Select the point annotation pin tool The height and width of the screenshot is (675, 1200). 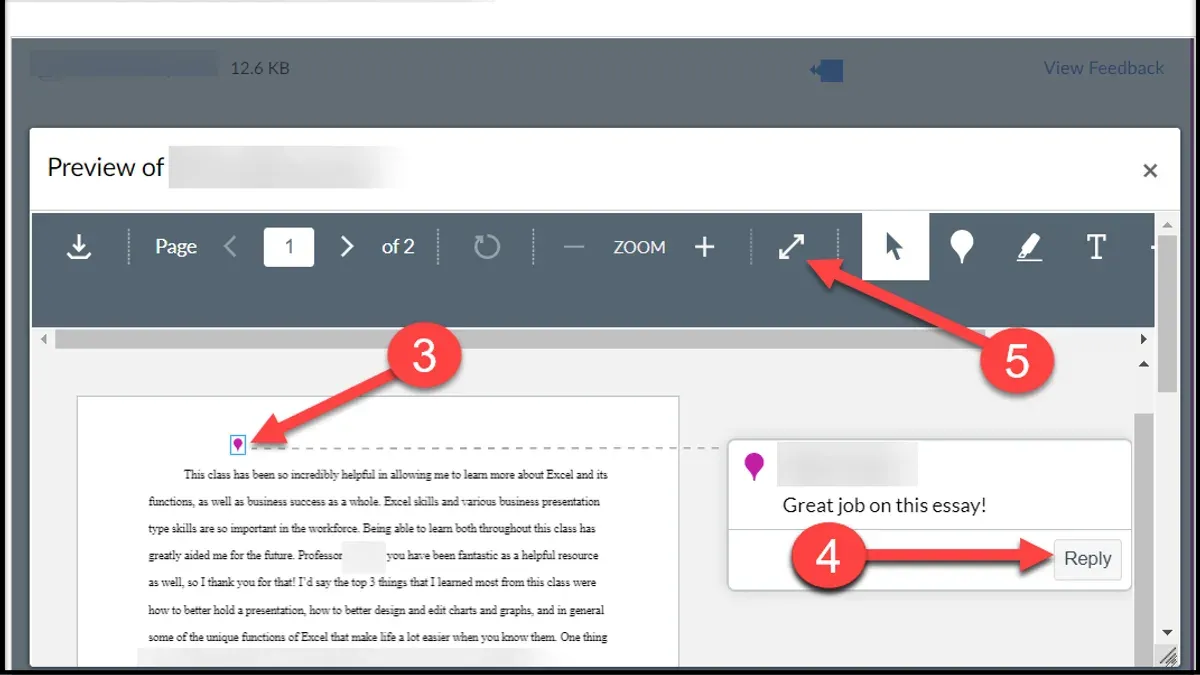coord(961,246)
